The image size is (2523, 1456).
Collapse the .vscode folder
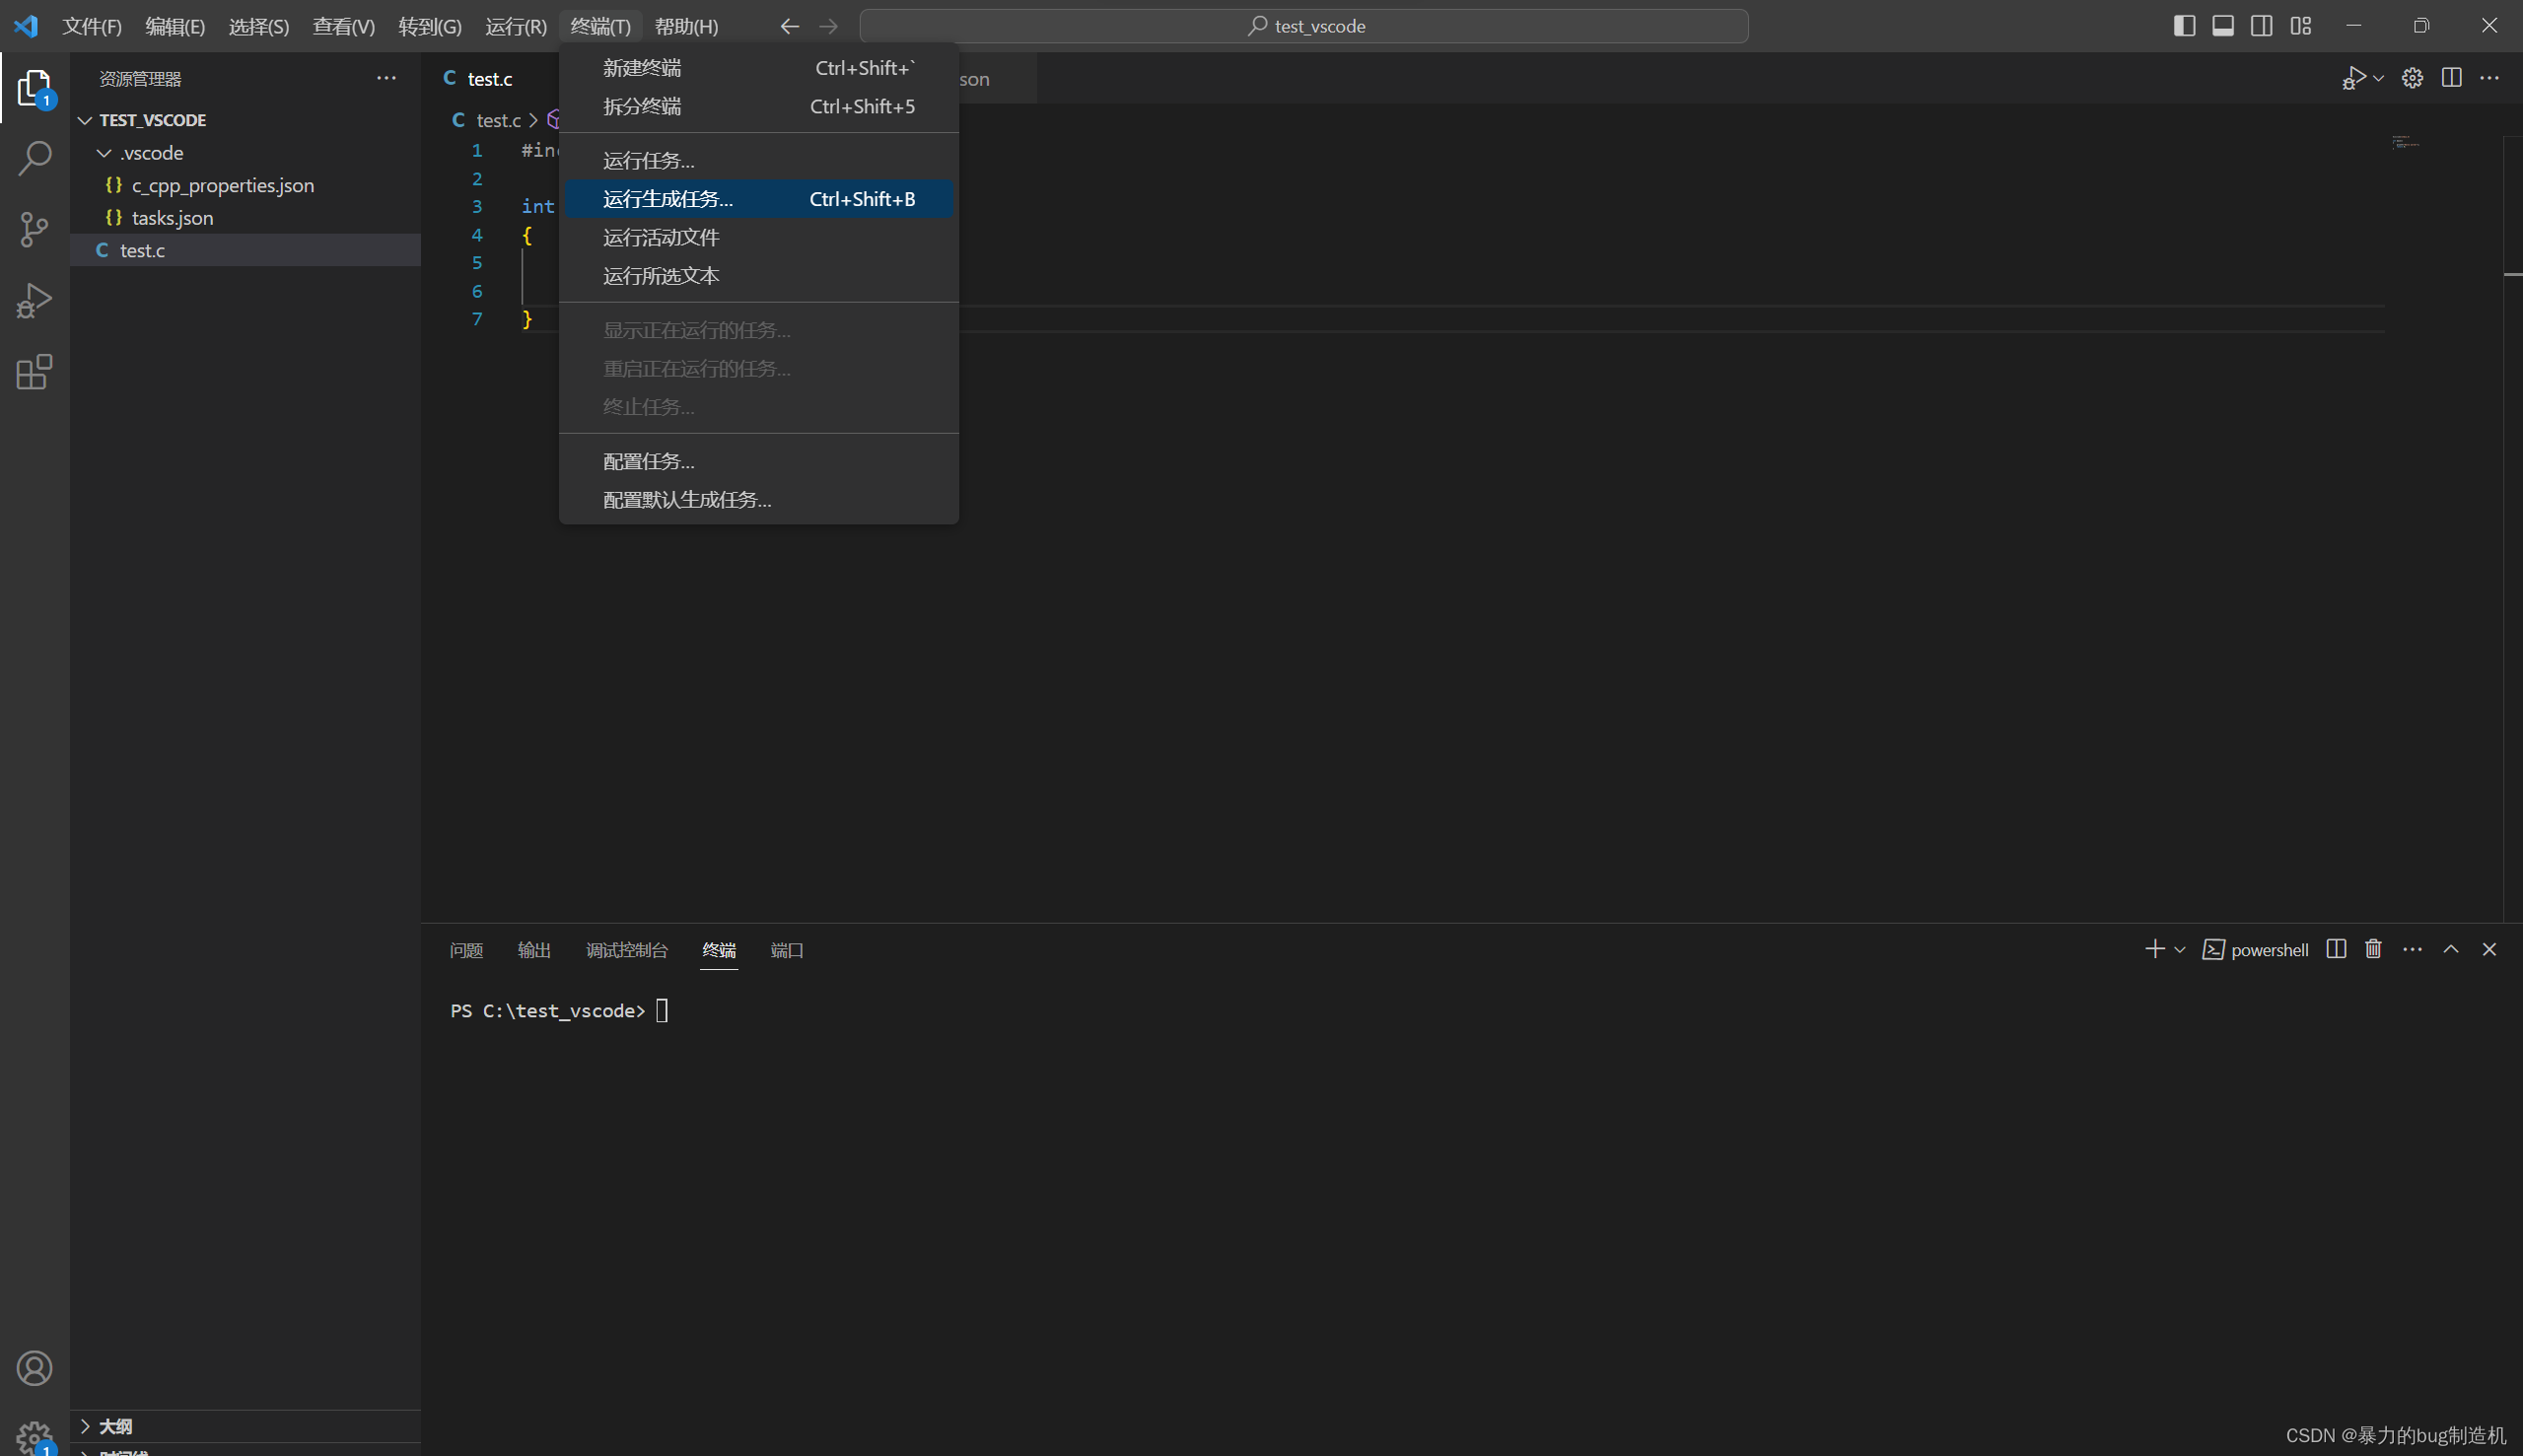coord(245,153)
